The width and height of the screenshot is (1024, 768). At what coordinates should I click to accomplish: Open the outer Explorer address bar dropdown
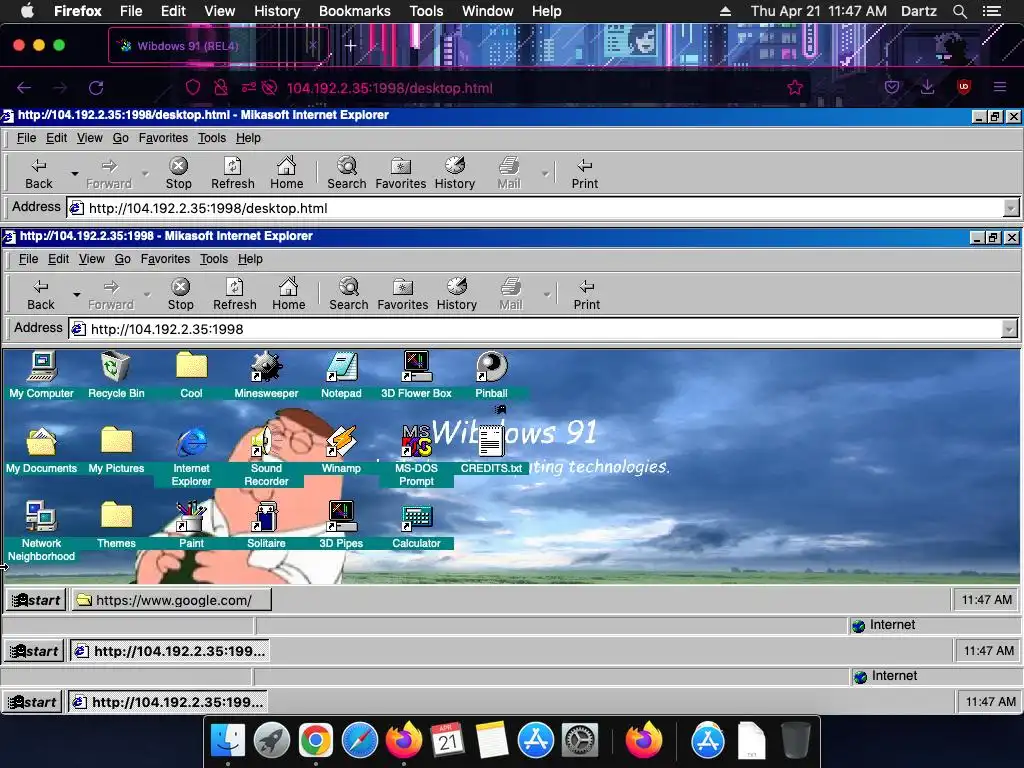point(1010,208)
